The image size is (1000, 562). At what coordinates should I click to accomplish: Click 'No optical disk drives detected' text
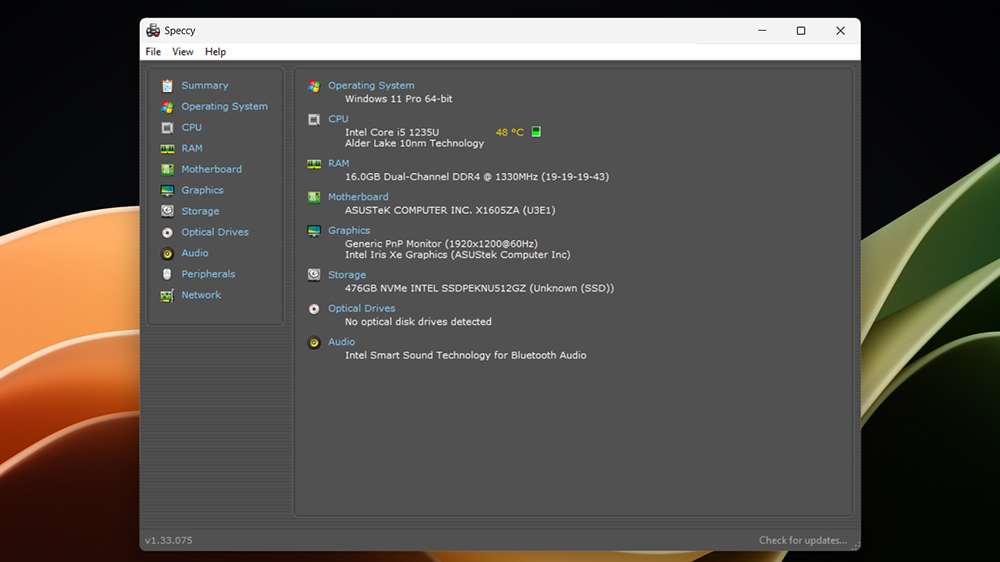(x=418, y=322)
